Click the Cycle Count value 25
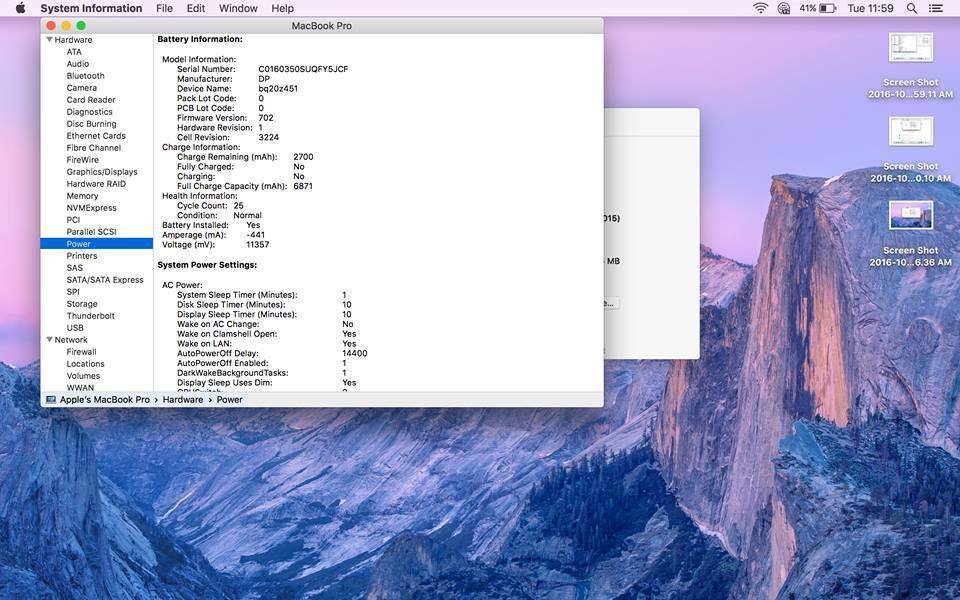The height and width of the screenshot is (600, 960). [x=239, y=206]
